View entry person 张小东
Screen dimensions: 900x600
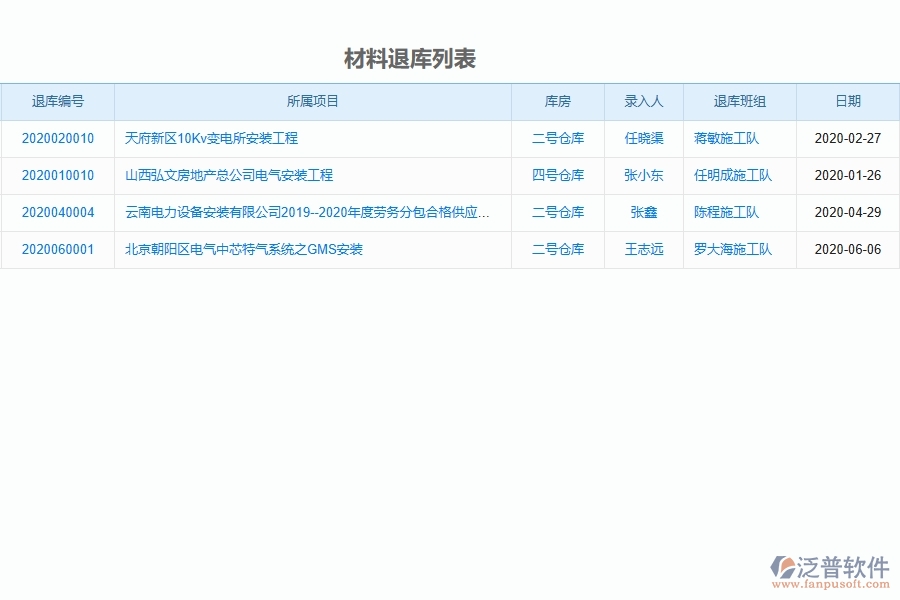643,175
